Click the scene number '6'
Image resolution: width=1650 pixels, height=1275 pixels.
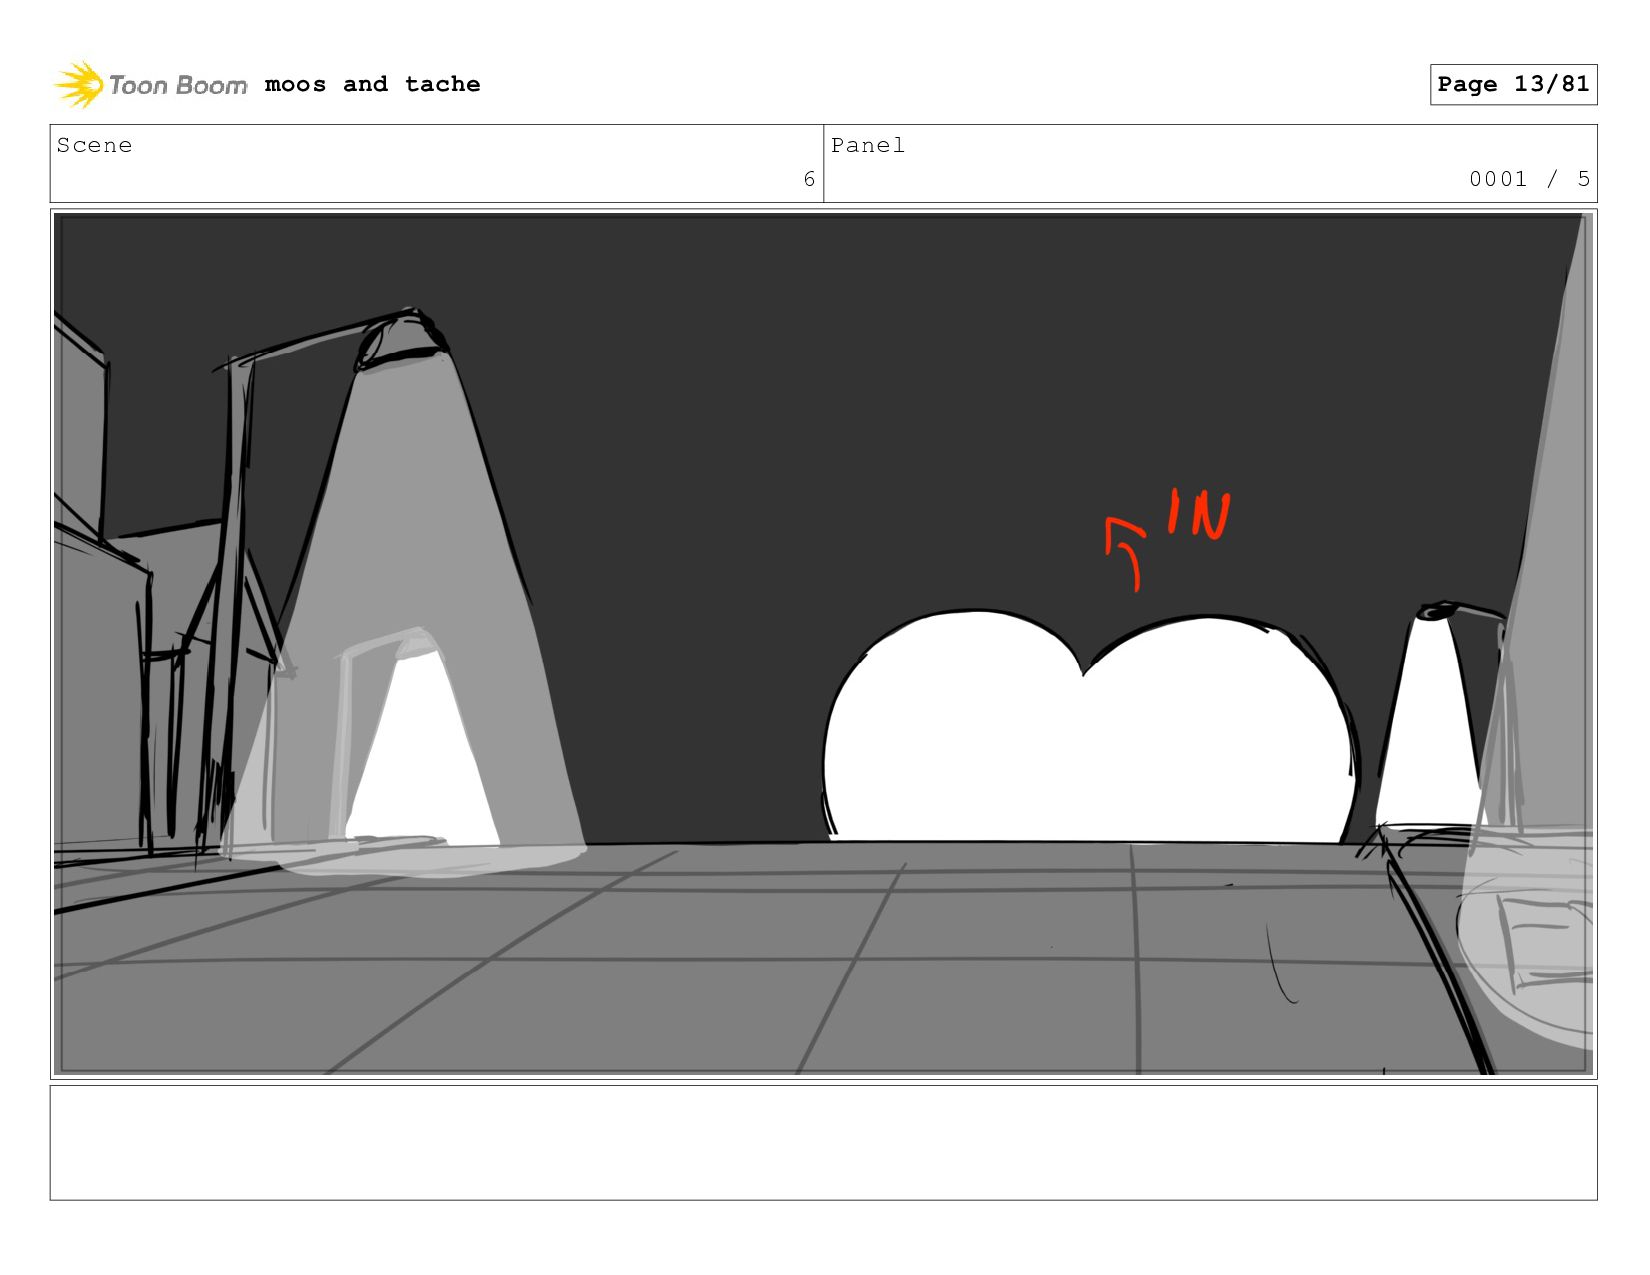click(x=809, y=179)
